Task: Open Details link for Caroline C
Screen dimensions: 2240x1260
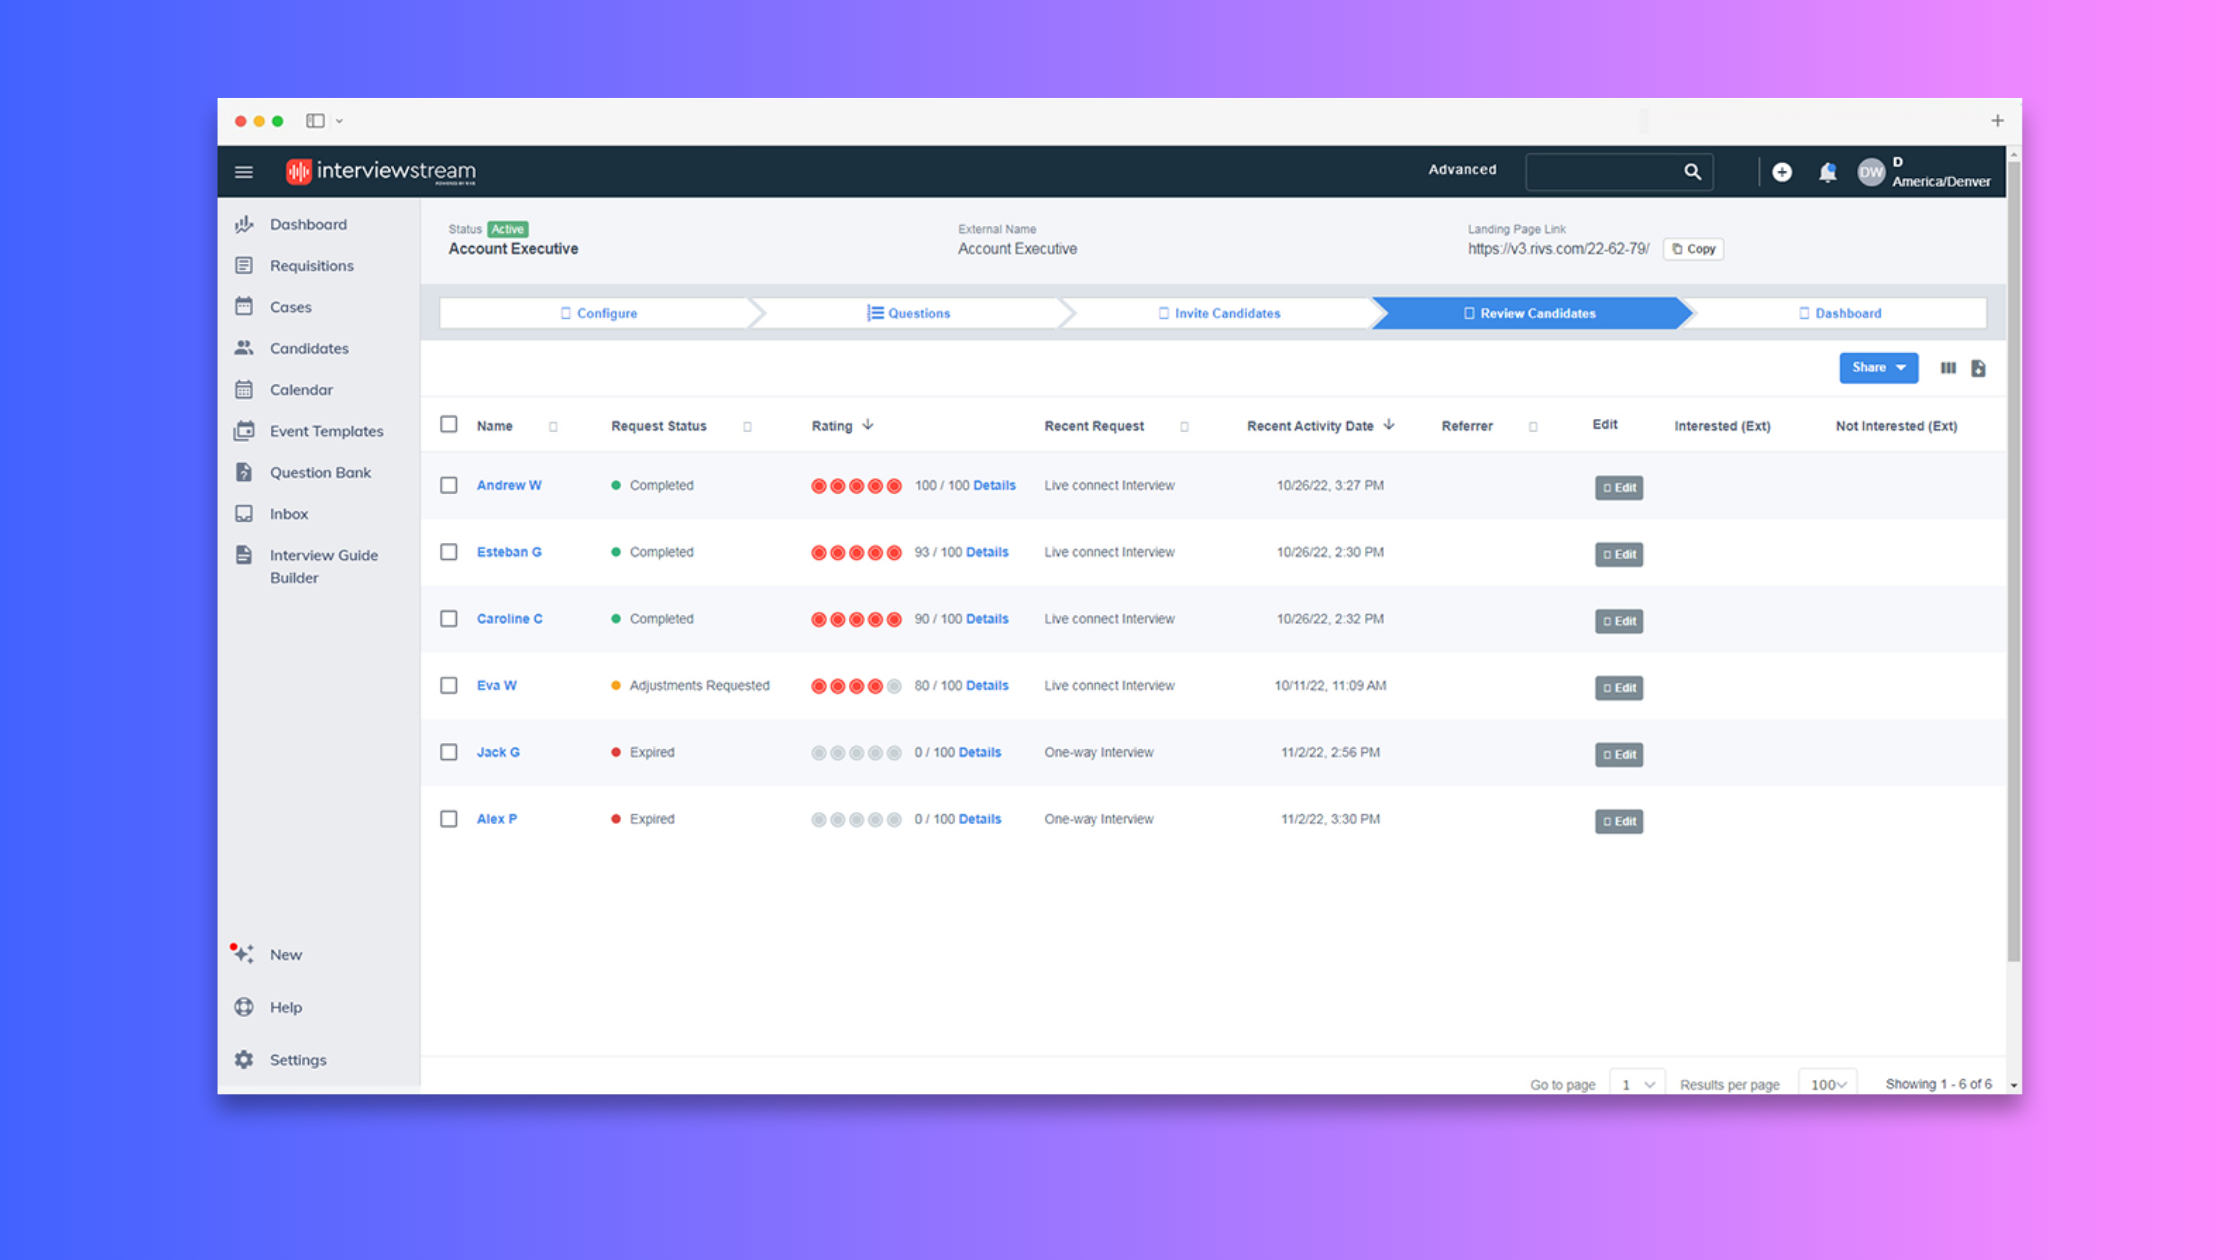Action: click(x=986, y=619)
